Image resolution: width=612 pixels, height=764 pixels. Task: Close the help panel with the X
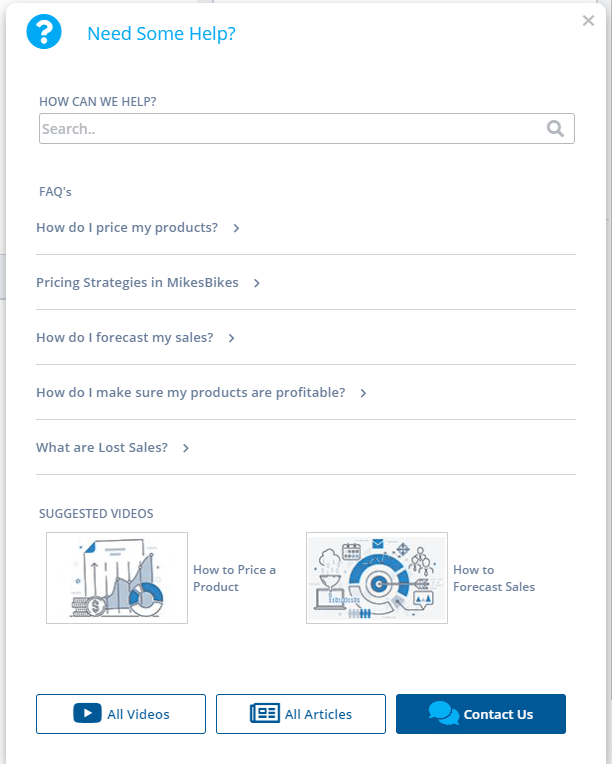(588, 21)
